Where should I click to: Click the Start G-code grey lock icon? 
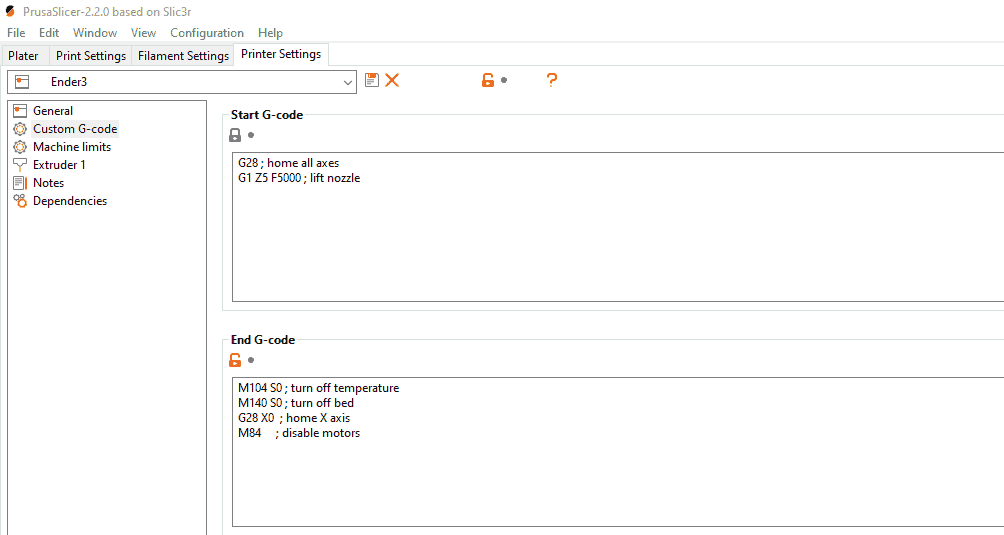tap(235, 135)
